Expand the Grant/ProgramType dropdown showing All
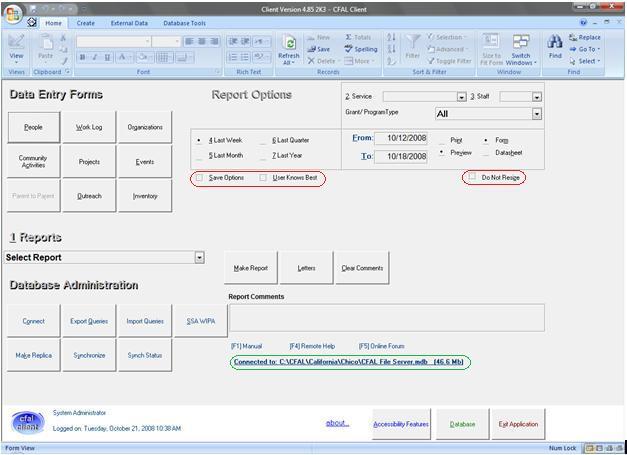 point(537,114)
